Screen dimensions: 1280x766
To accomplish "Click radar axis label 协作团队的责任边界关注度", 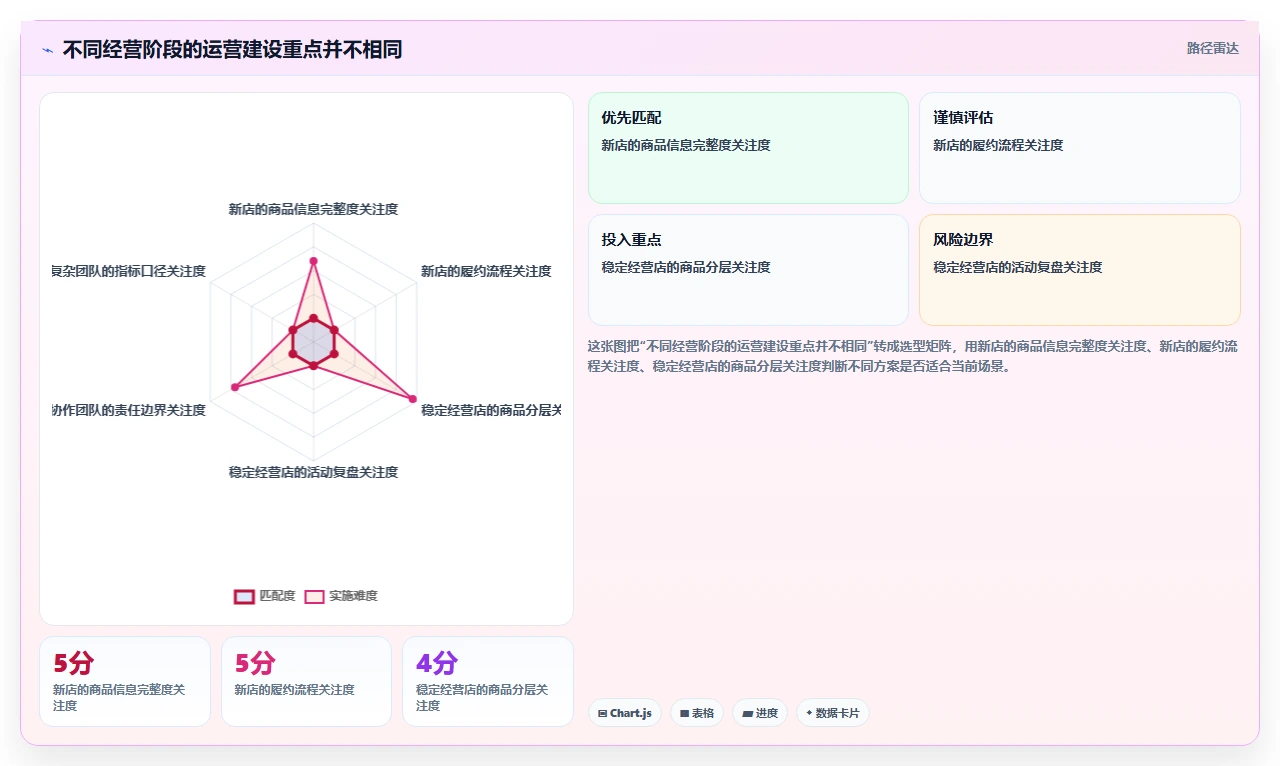I will pyautogui.click(x=129, y=410).
